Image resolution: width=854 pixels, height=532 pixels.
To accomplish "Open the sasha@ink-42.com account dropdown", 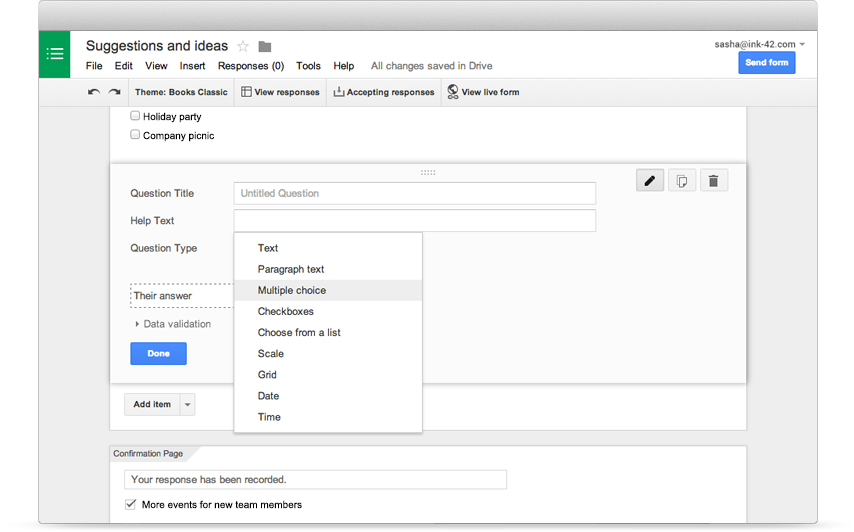I will click(x=802, y=44).
